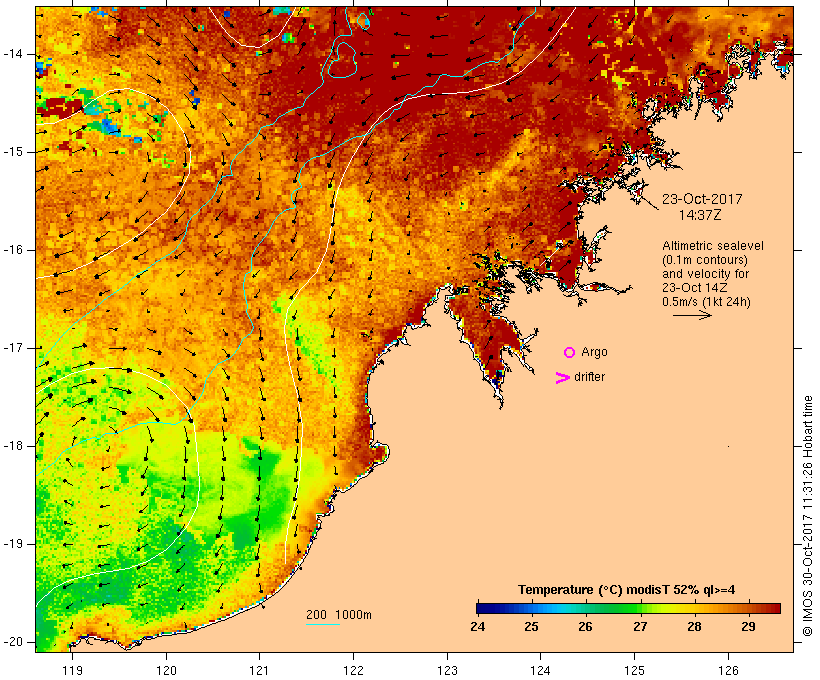Image resolution: width=820 pixels, height=680 pixels.
Task: Click the 0.5m/s velocity scale arrow
Action: [x=692, y=315]
